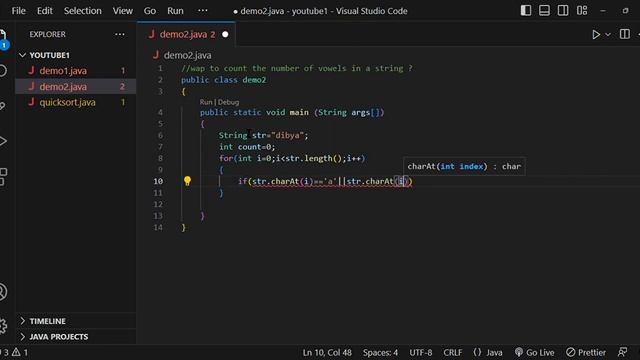Open demo1.java in the explorer
Viewport: 640px width, 360px height.
click(76, 71)
